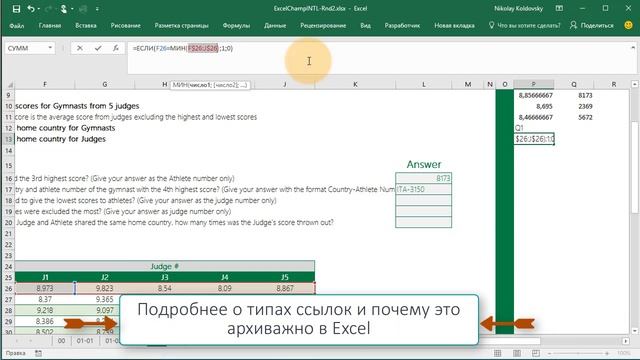Open sheet tab named 01-01
Viewport: 640px width, 360px height.
85,340
